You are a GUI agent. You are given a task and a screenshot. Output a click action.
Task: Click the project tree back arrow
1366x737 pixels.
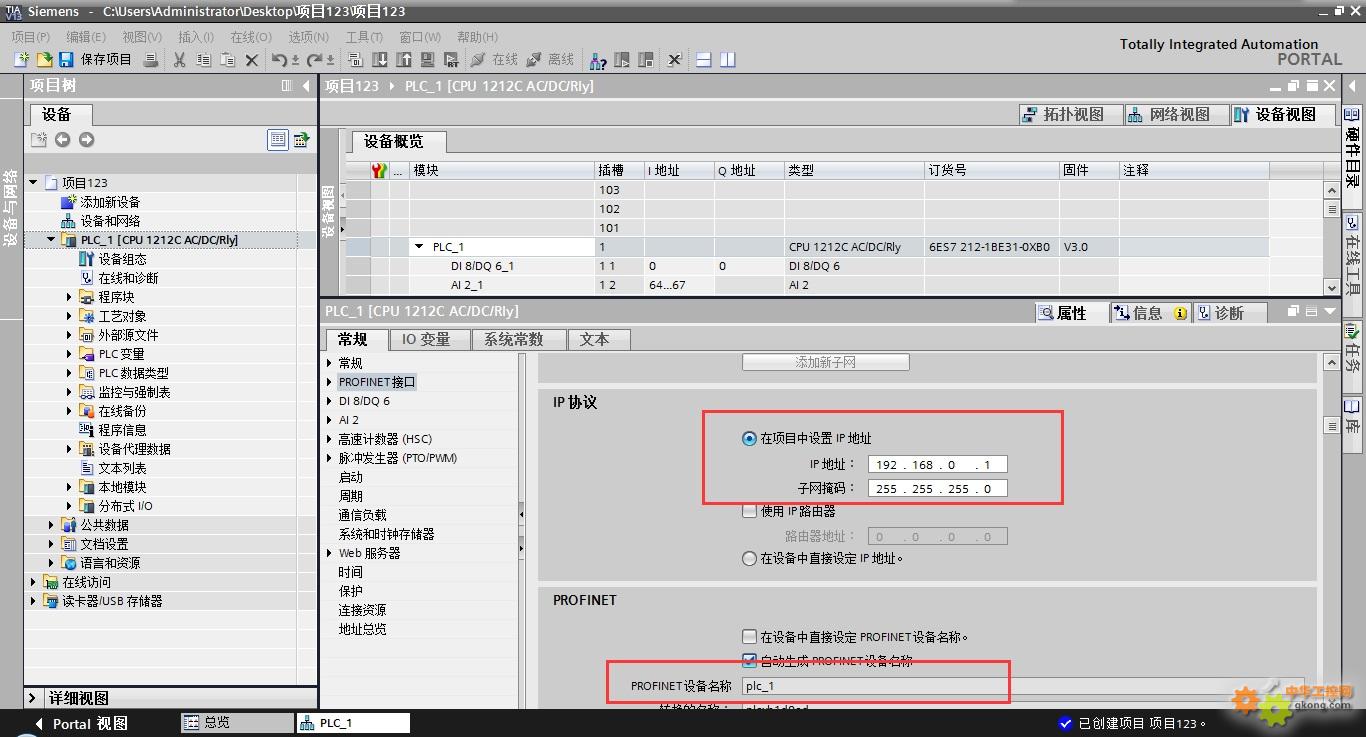(62, 140)
